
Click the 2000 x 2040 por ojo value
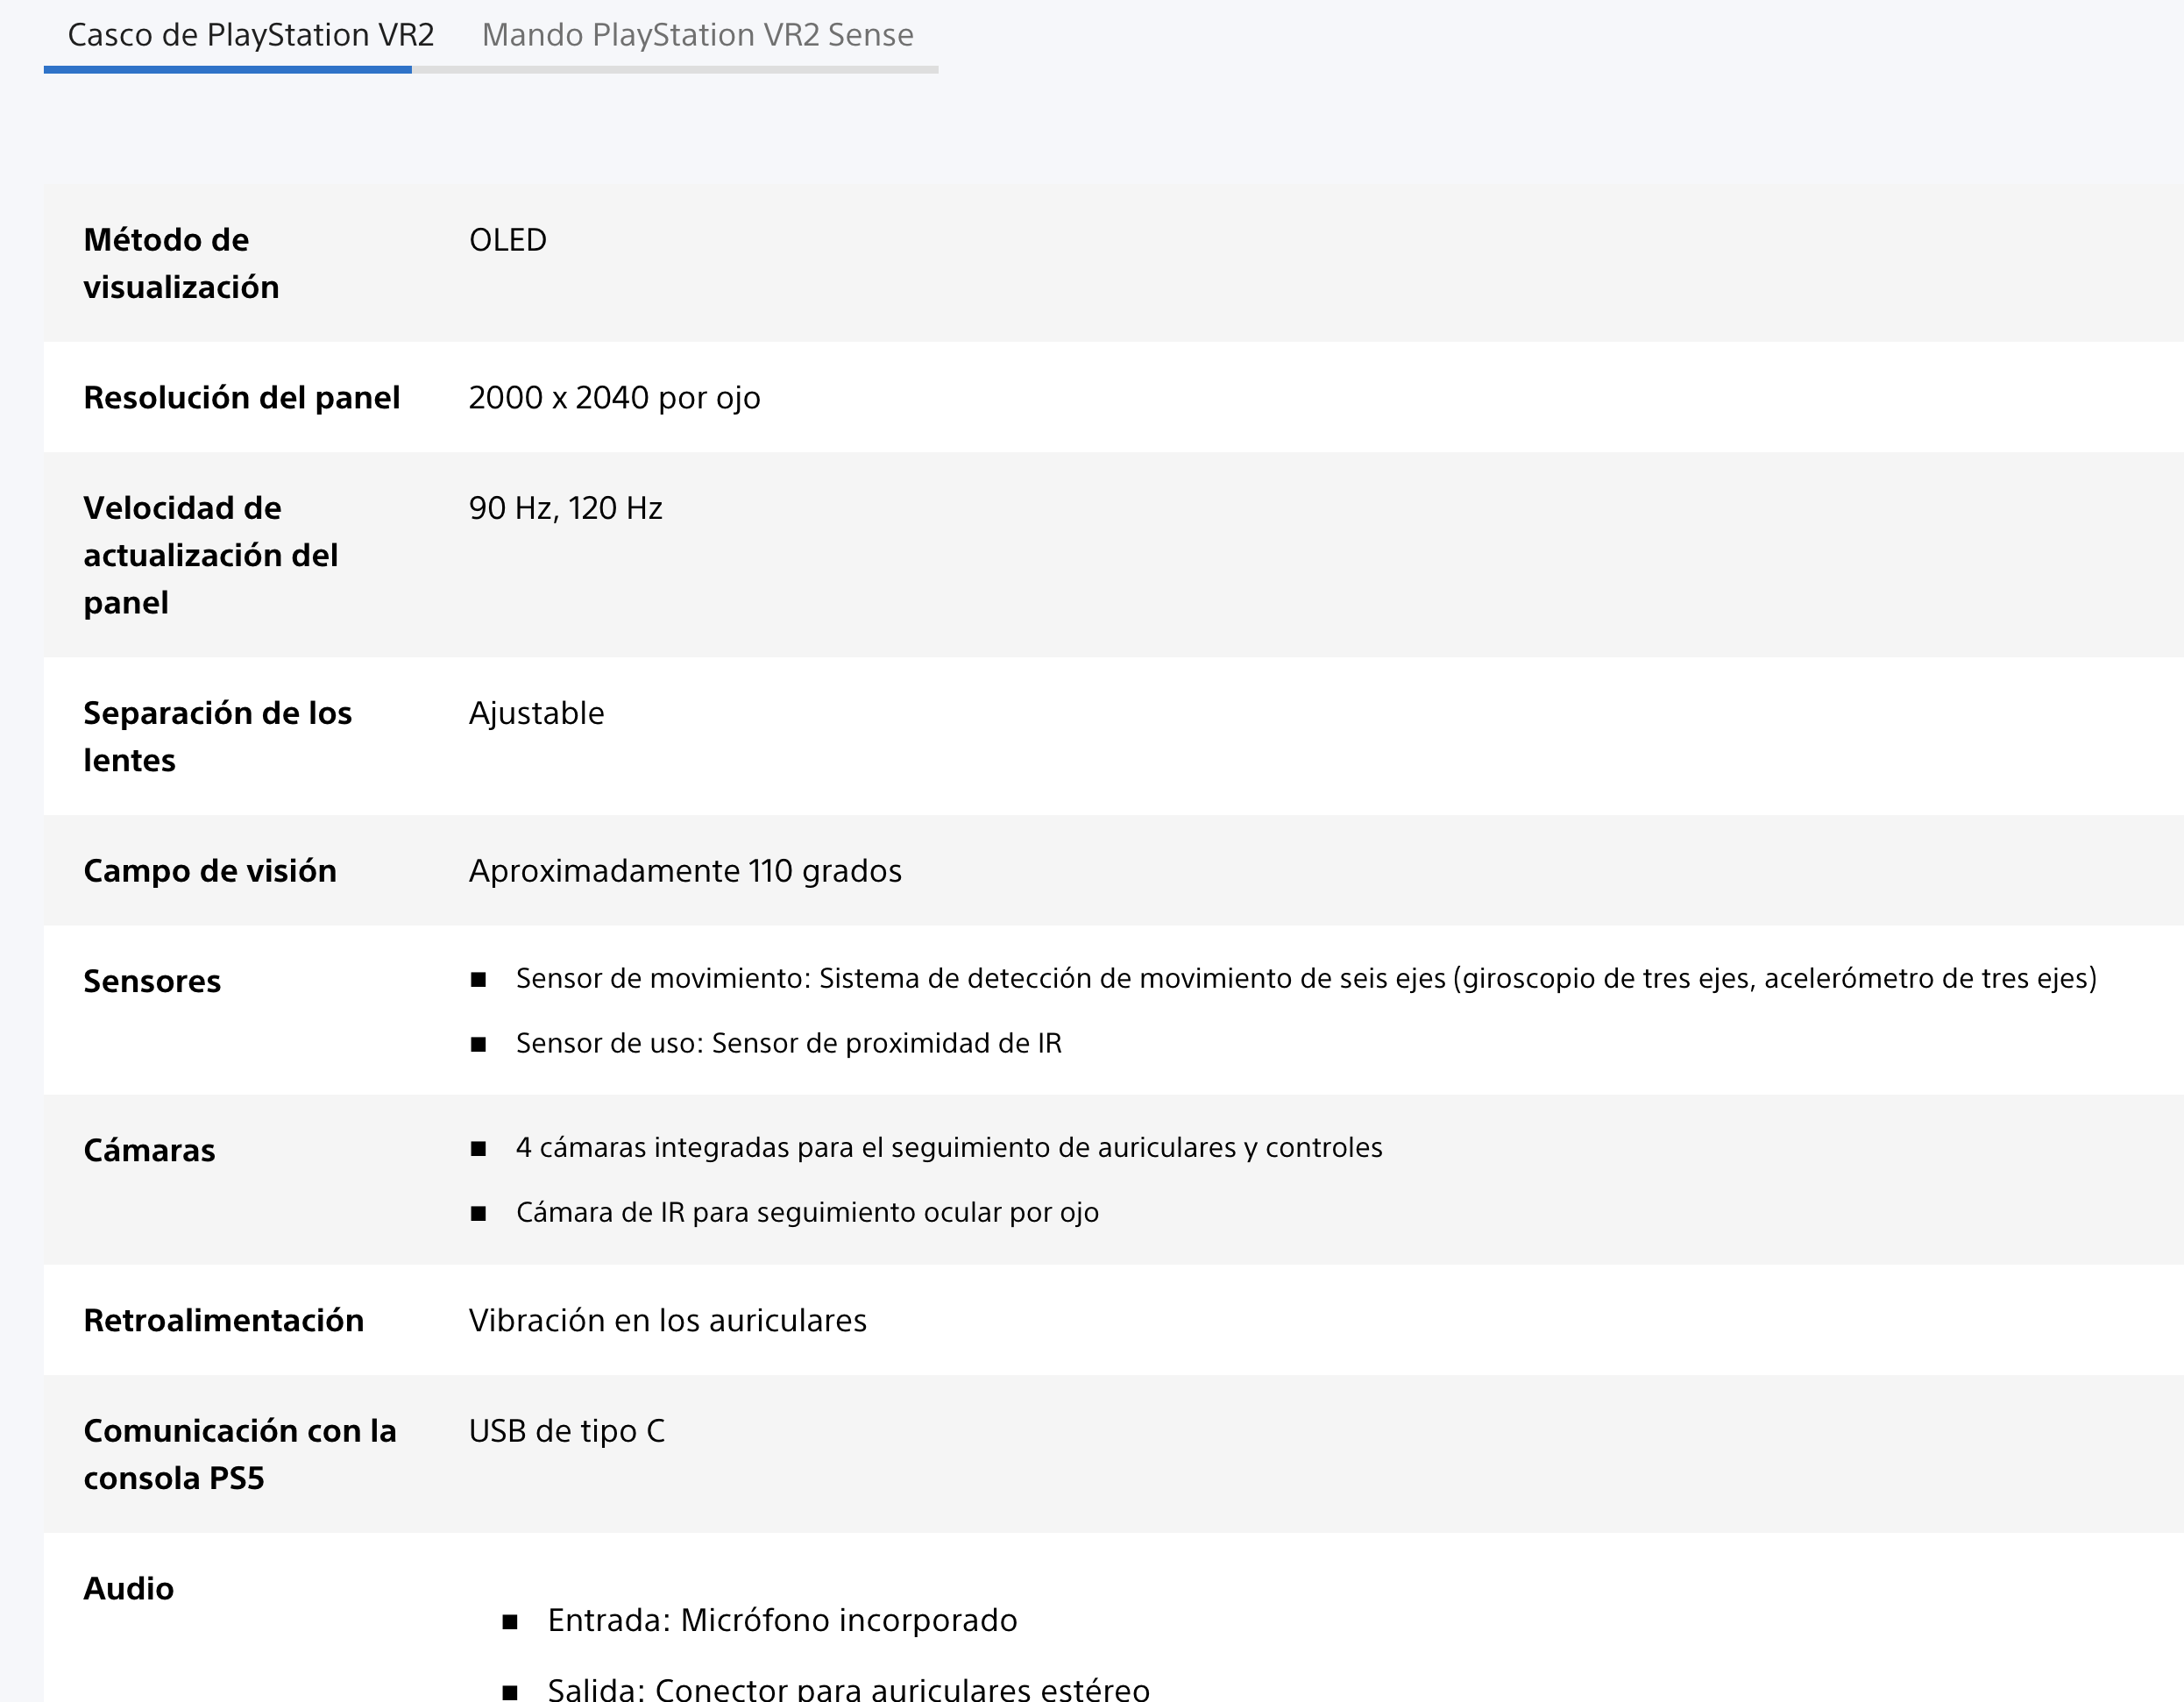pos(614,397)
